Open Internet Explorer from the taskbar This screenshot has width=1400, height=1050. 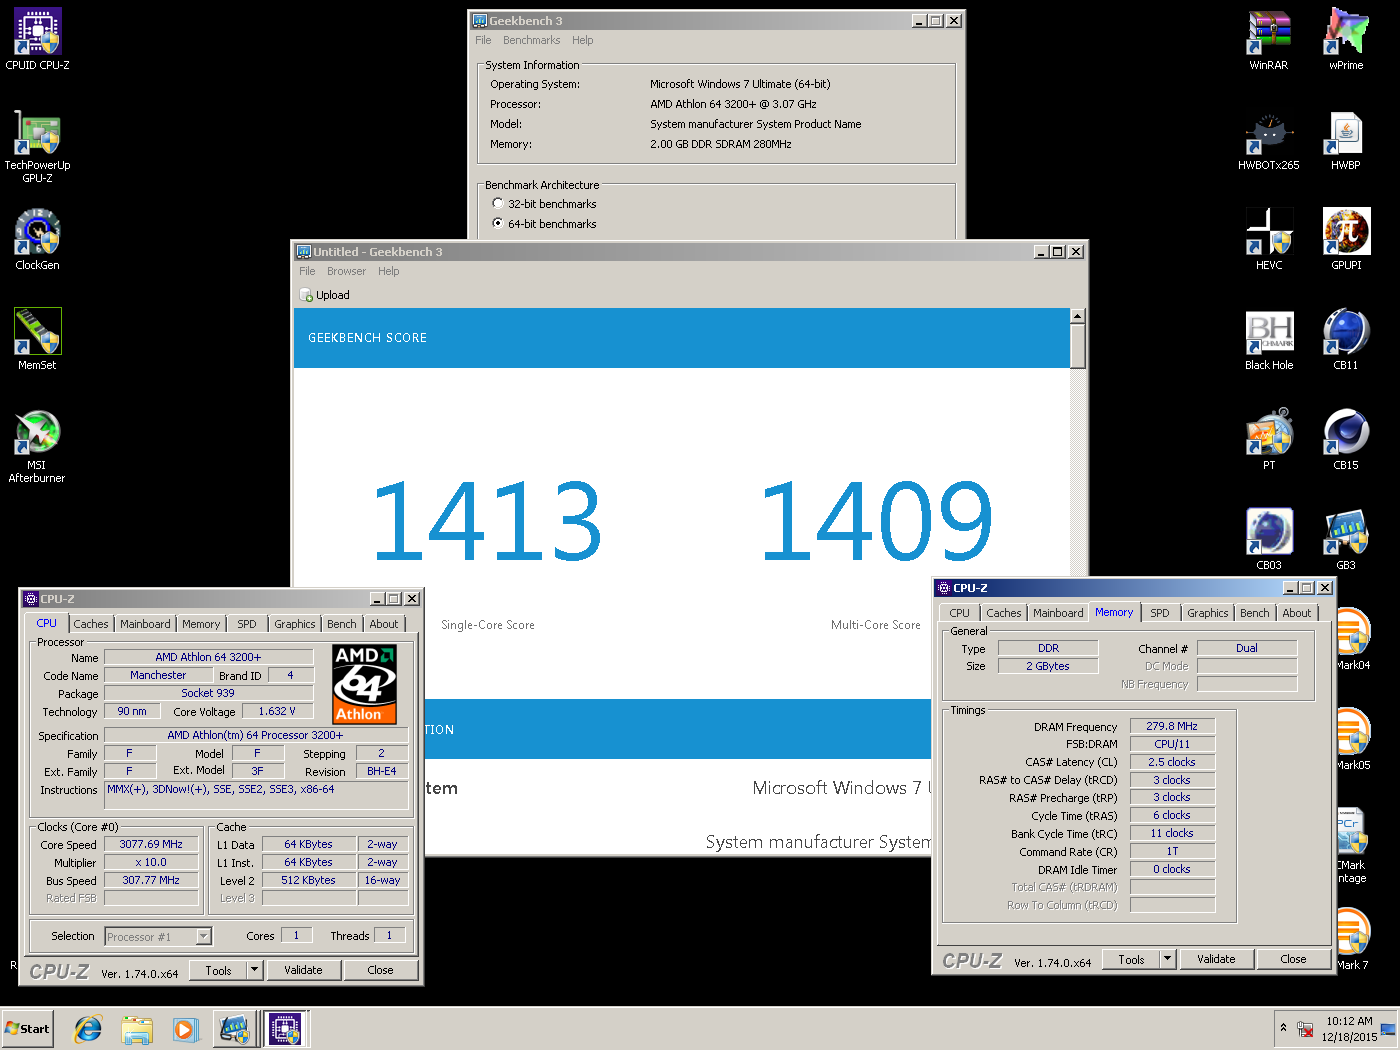tap(88, 1029)
